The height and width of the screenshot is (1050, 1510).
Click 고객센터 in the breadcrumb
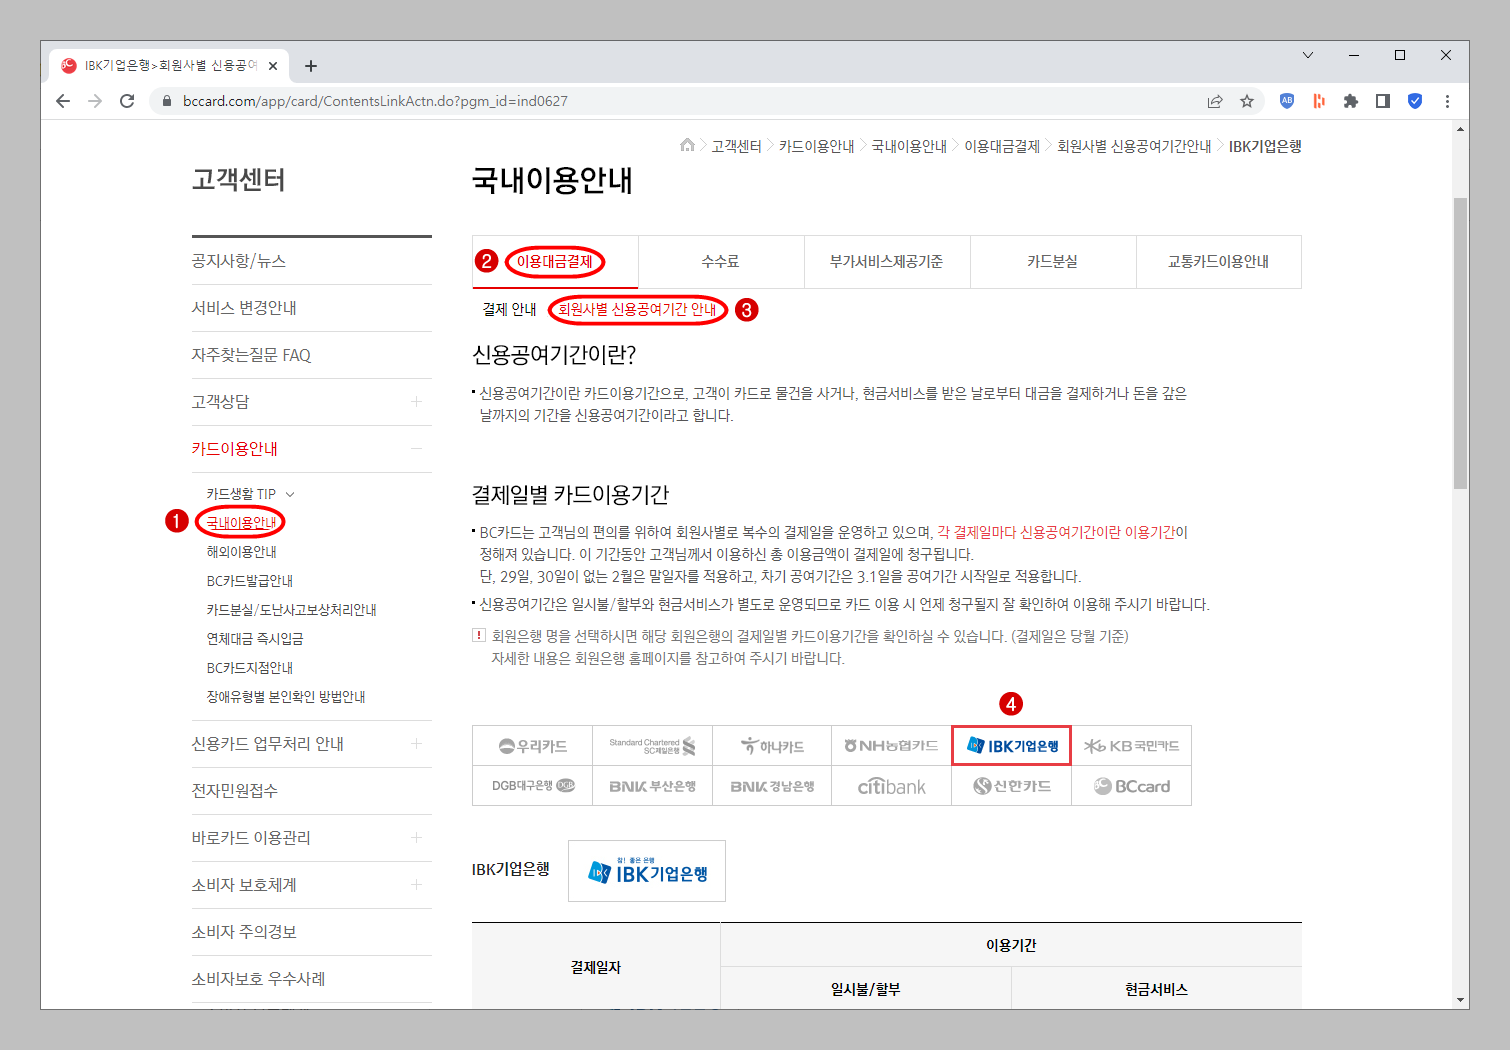737,146
